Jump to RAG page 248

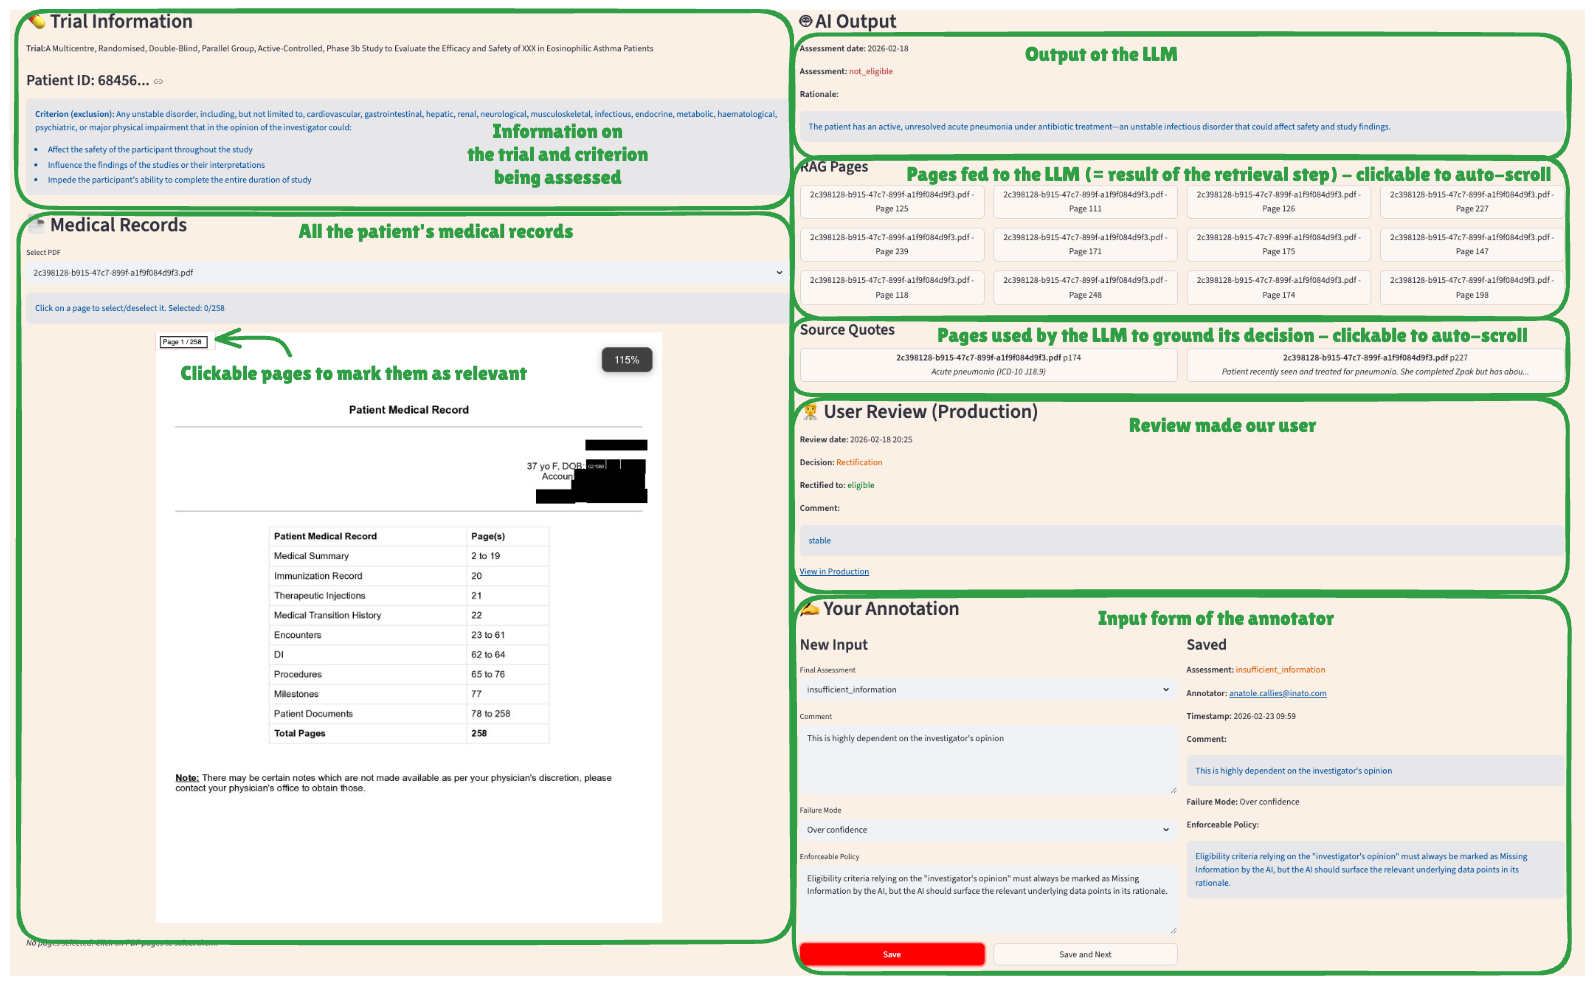tap(1085, 287)
